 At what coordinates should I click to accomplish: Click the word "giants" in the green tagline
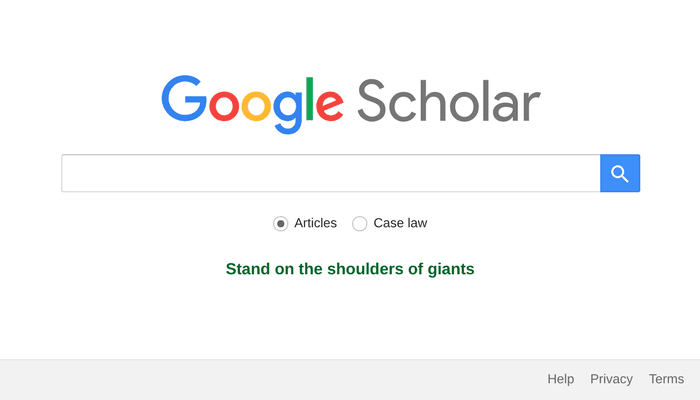pyautogui.click(x=449, y=269)
